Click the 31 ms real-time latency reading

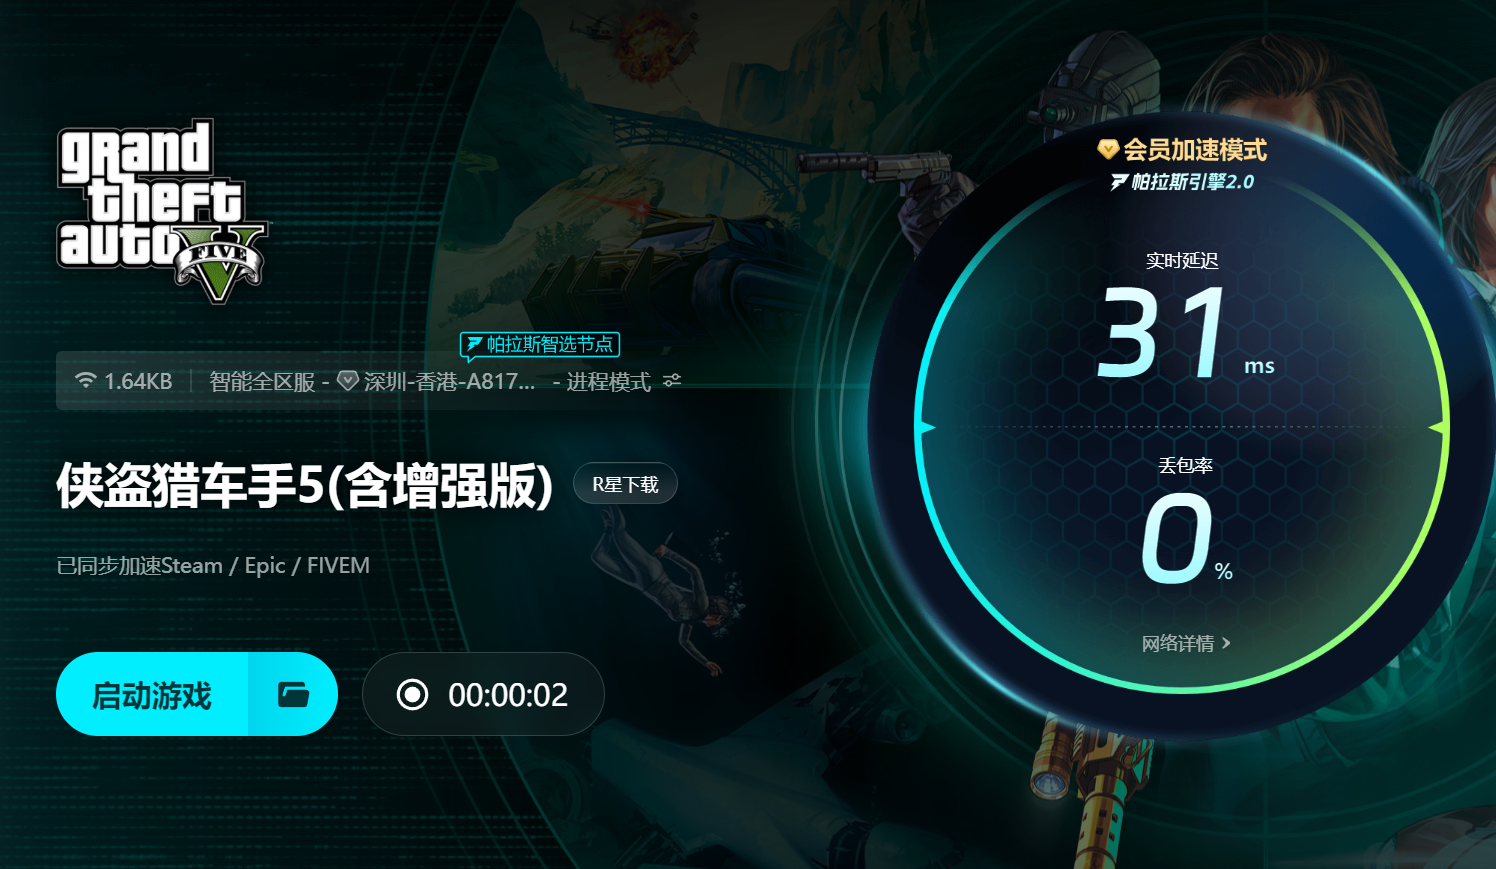point(1187,332)
